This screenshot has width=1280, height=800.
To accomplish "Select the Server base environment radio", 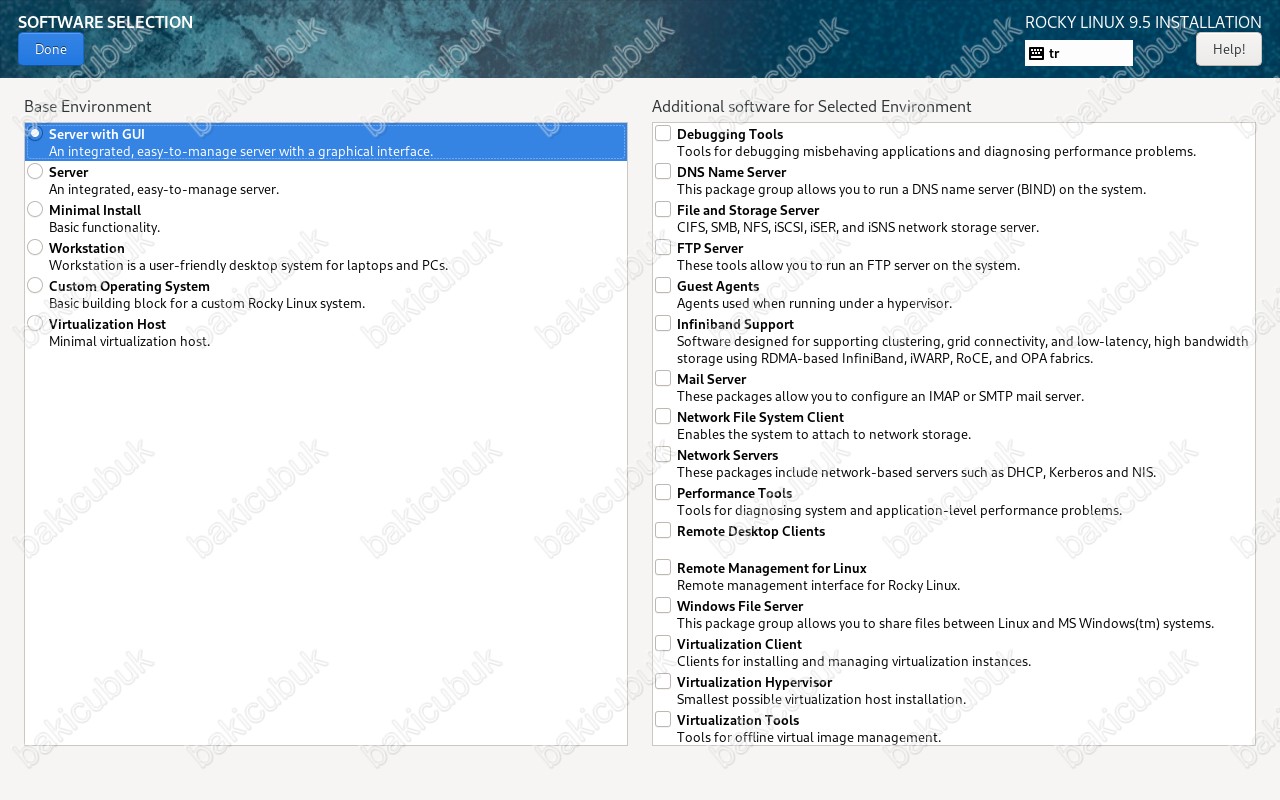I will coord(35,171).
